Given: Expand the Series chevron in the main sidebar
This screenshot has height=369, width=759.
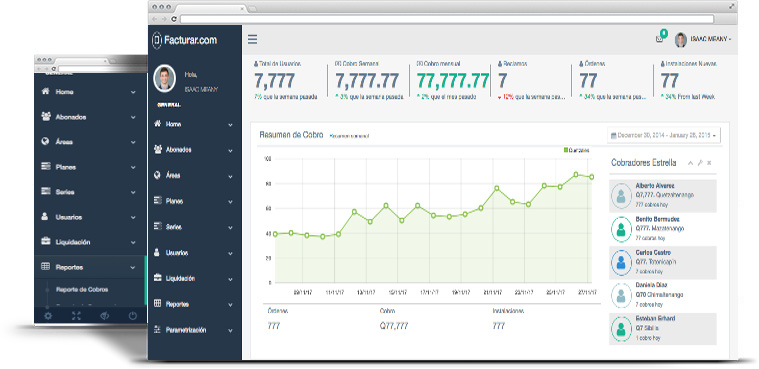Looking at the screenshot, I should click(x=230, y=228).
